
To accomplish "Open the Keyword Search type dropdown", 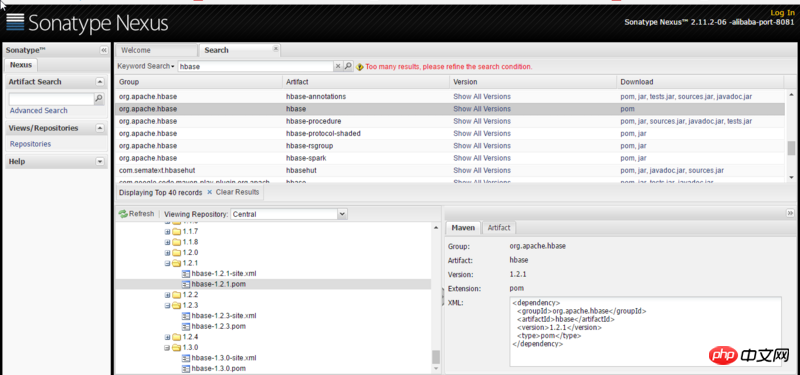I will pos(146,66).
